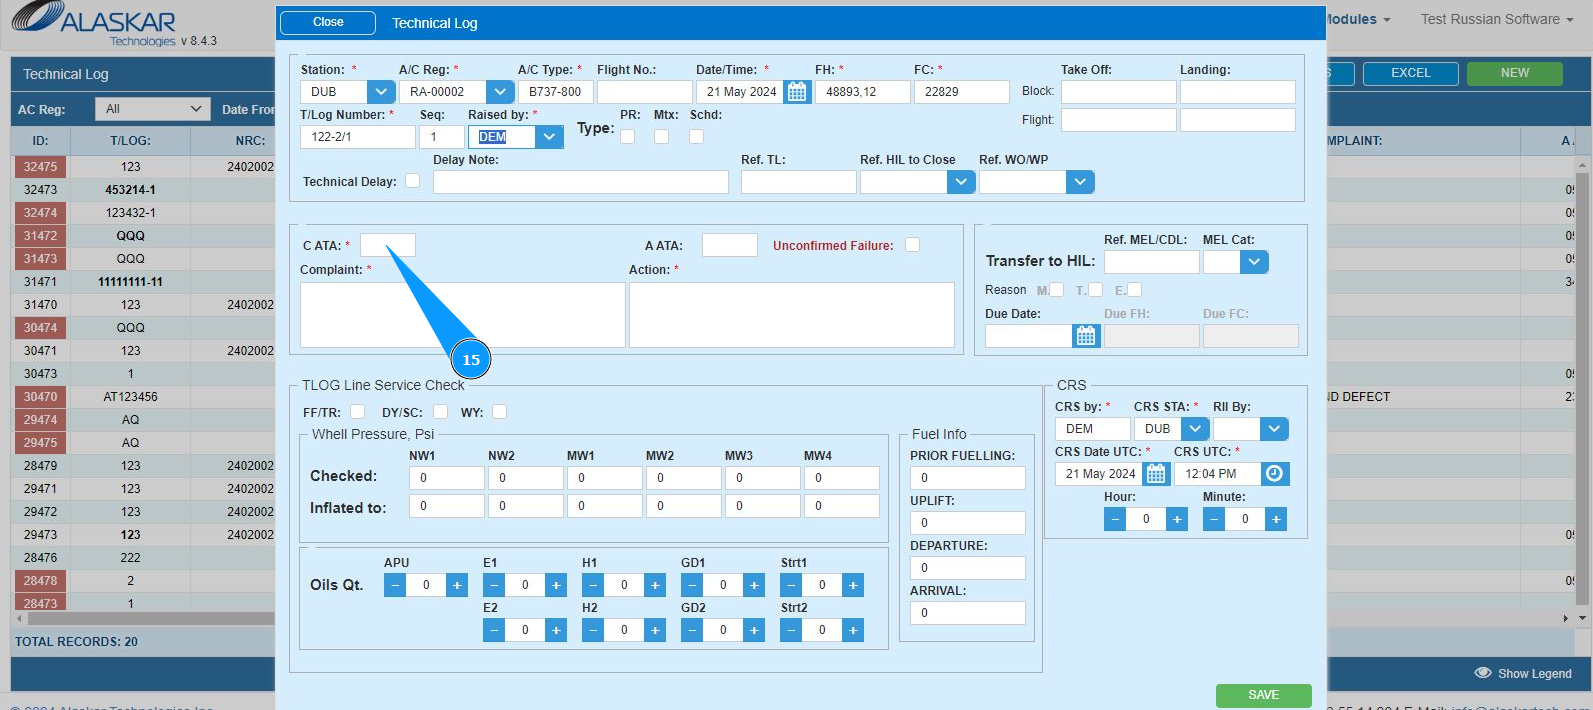Open the RII By dropdown
Screen dimensions: 1593x710
(1274, 429)
